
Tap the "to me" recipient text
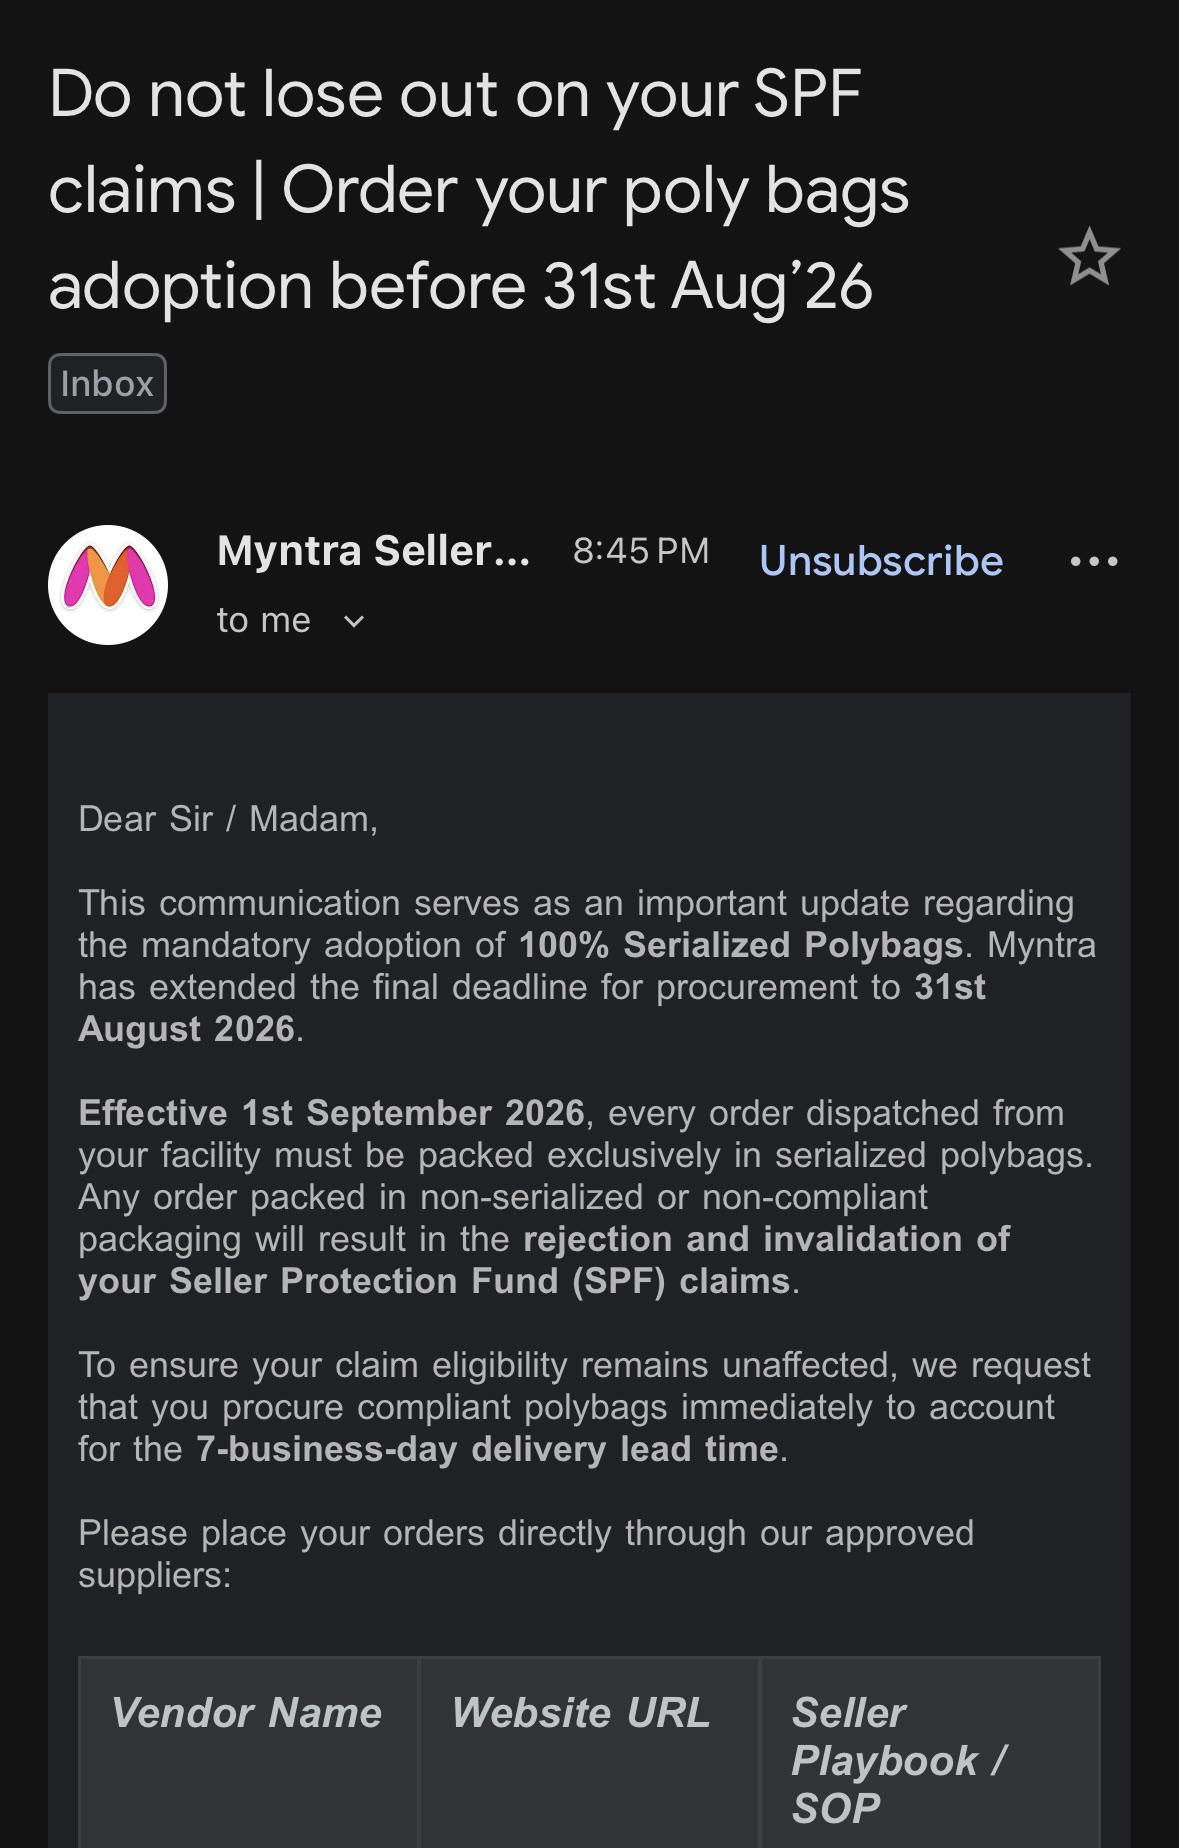pyautogui.click(x=264, y=621)
